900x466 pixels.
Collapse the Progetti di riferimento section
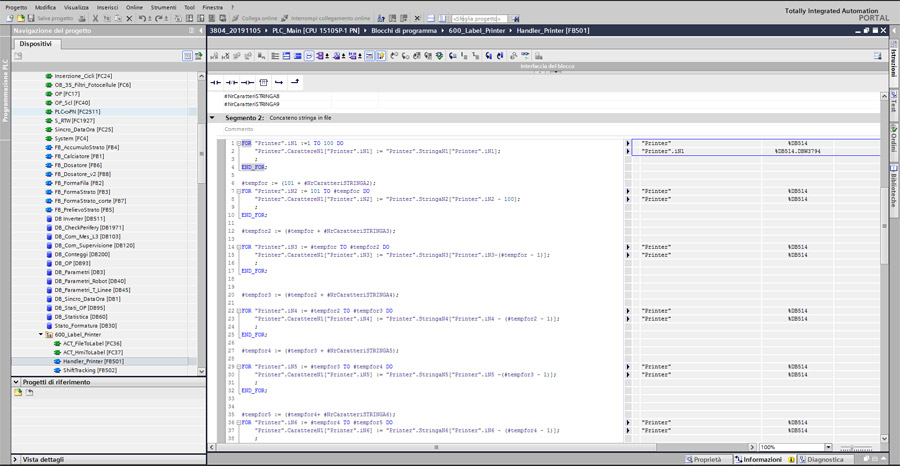(x=16, y=382)
